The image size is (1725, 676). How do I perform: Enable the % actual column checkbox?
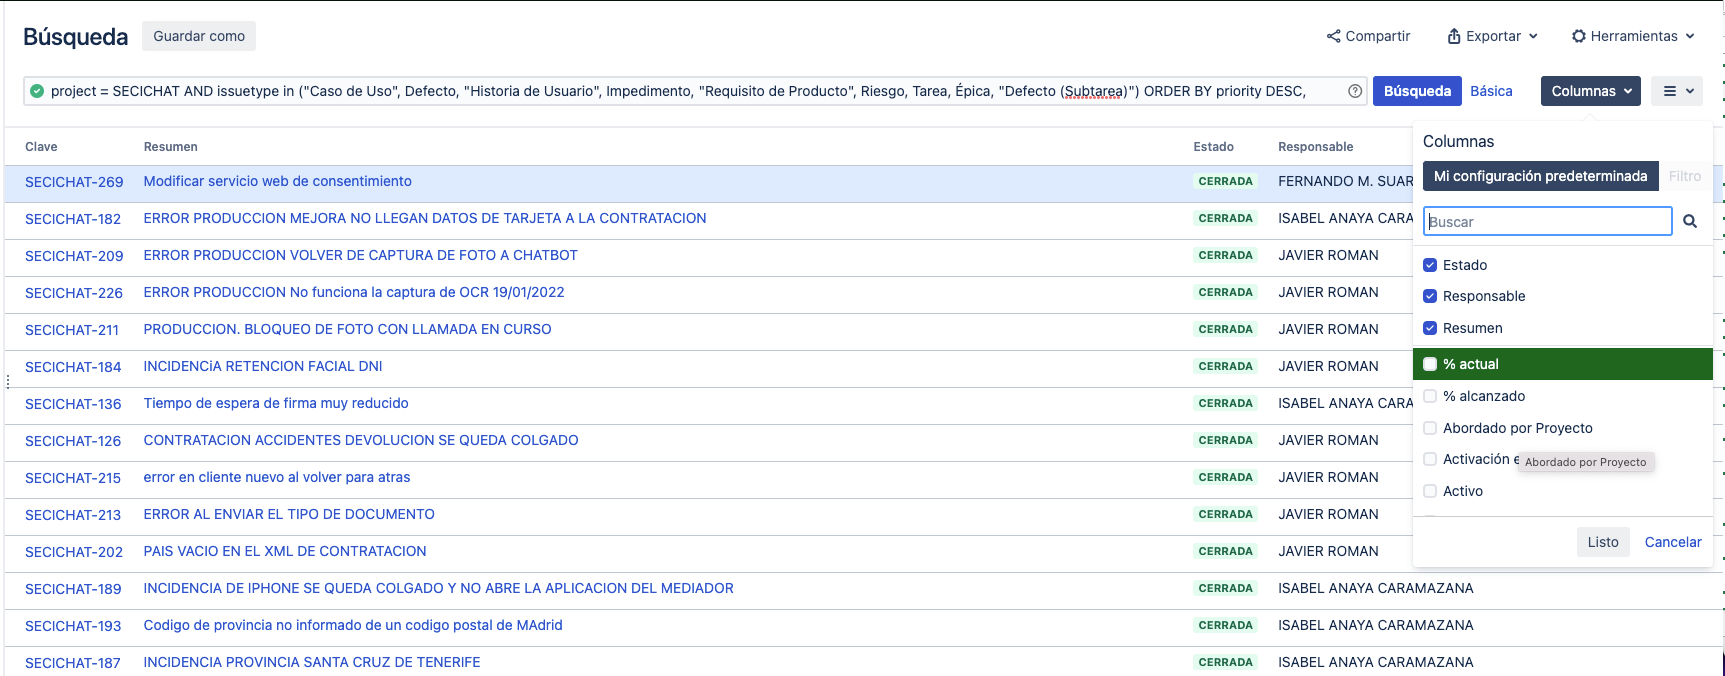click(x=1430, y=364)
